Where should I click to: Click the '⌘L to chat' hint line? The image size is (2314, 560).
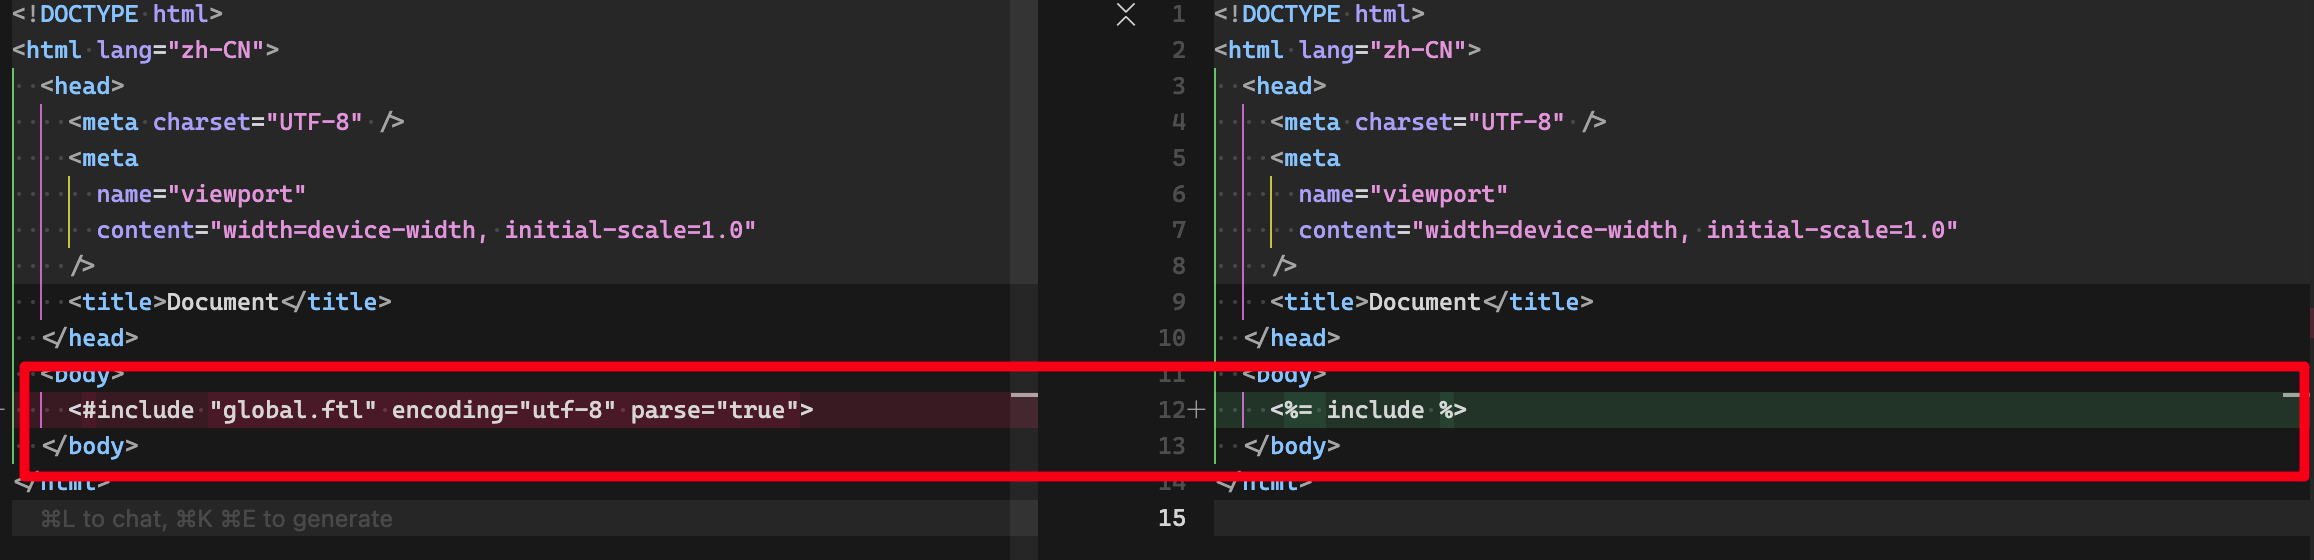216,519
